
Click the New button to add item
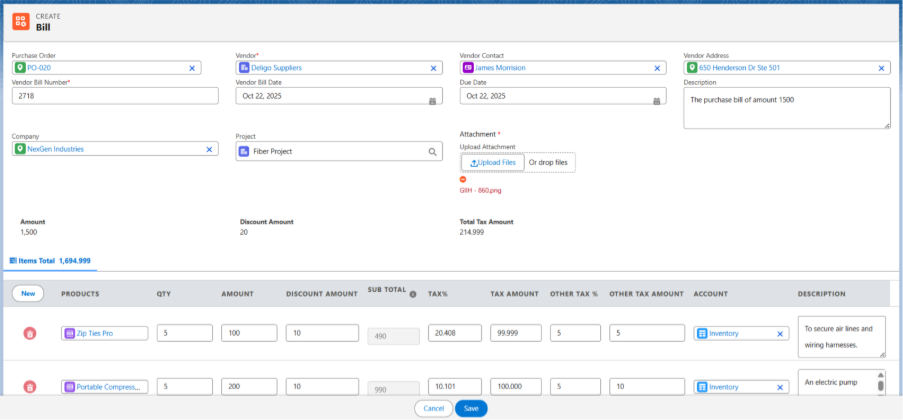pos(28,294)
